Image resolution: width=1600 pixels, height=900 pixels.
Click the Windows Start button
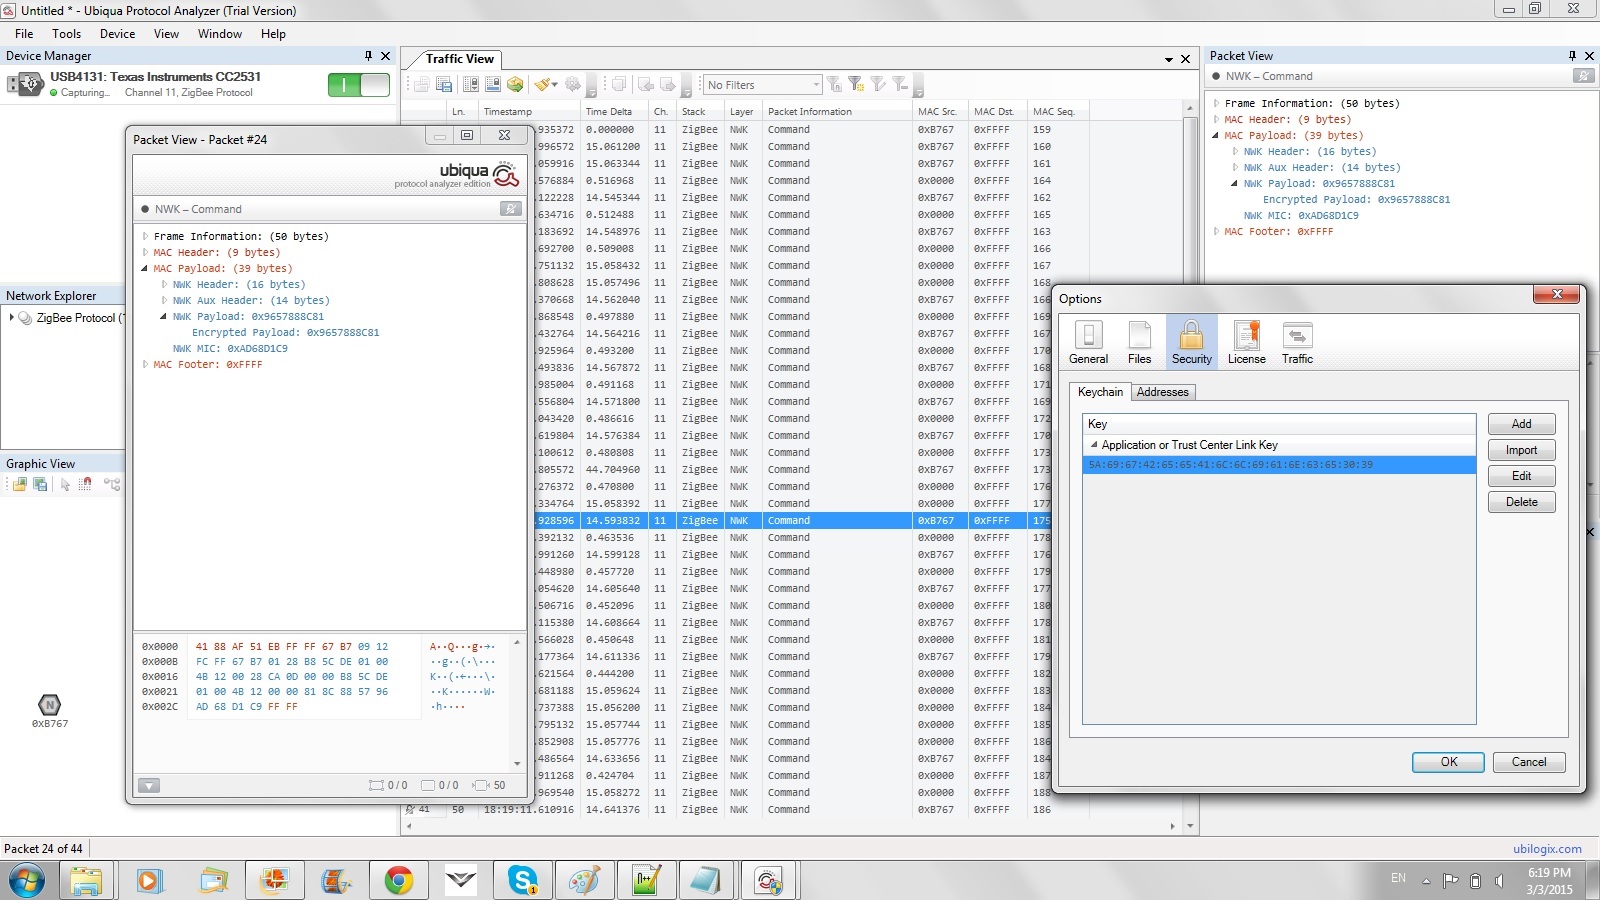pyautogui.click(x=27, y=881)
